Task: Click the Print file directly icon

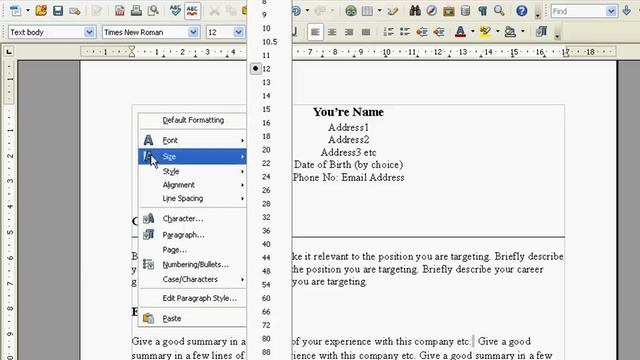Action: pos(136,11)
